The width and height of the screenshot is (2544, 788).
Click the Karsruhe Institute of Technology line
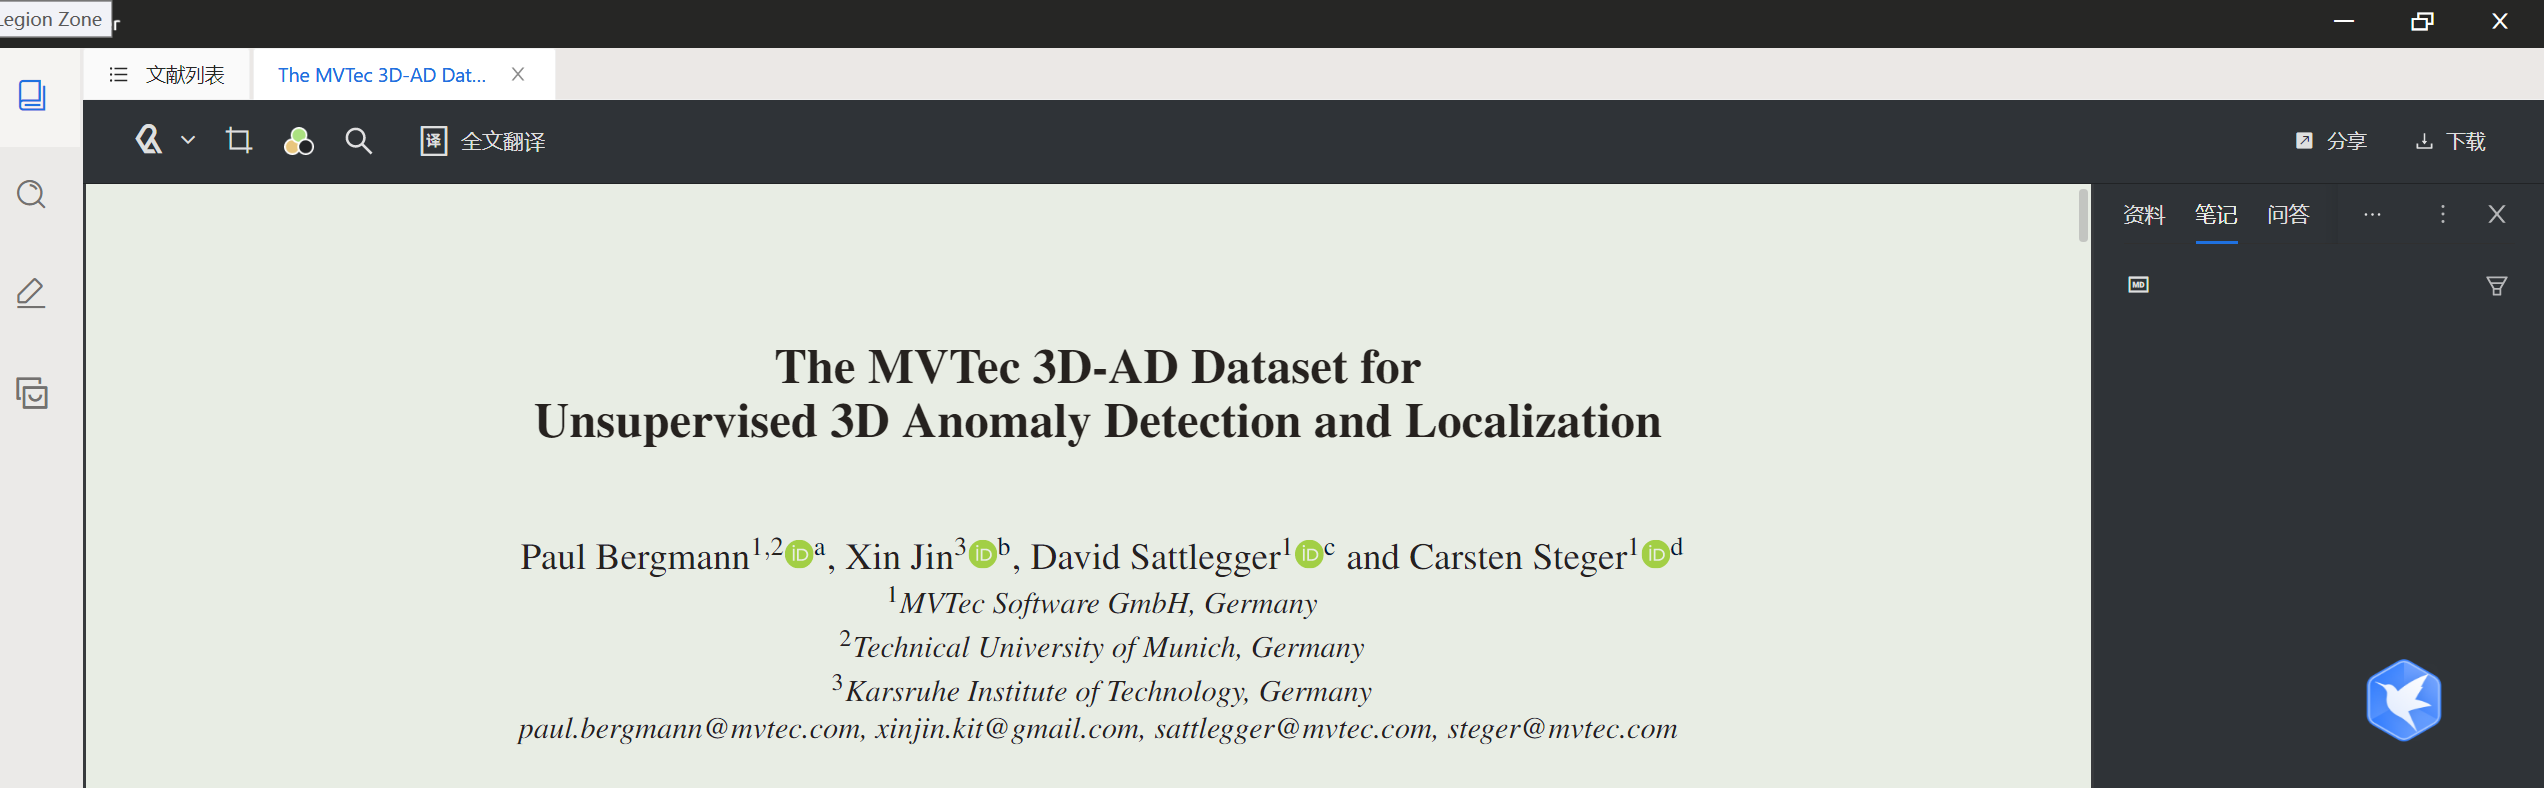(1102, 690)
